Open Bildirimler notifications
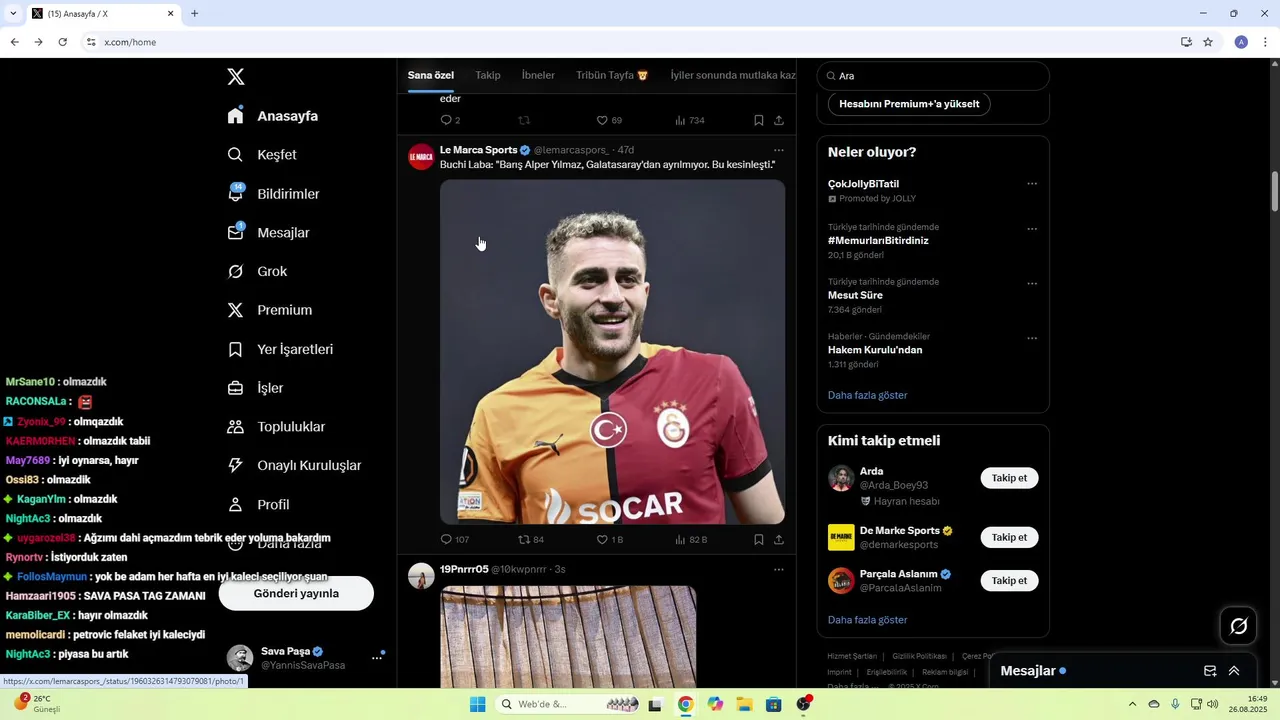The image size is (1280, 720). 273,194
